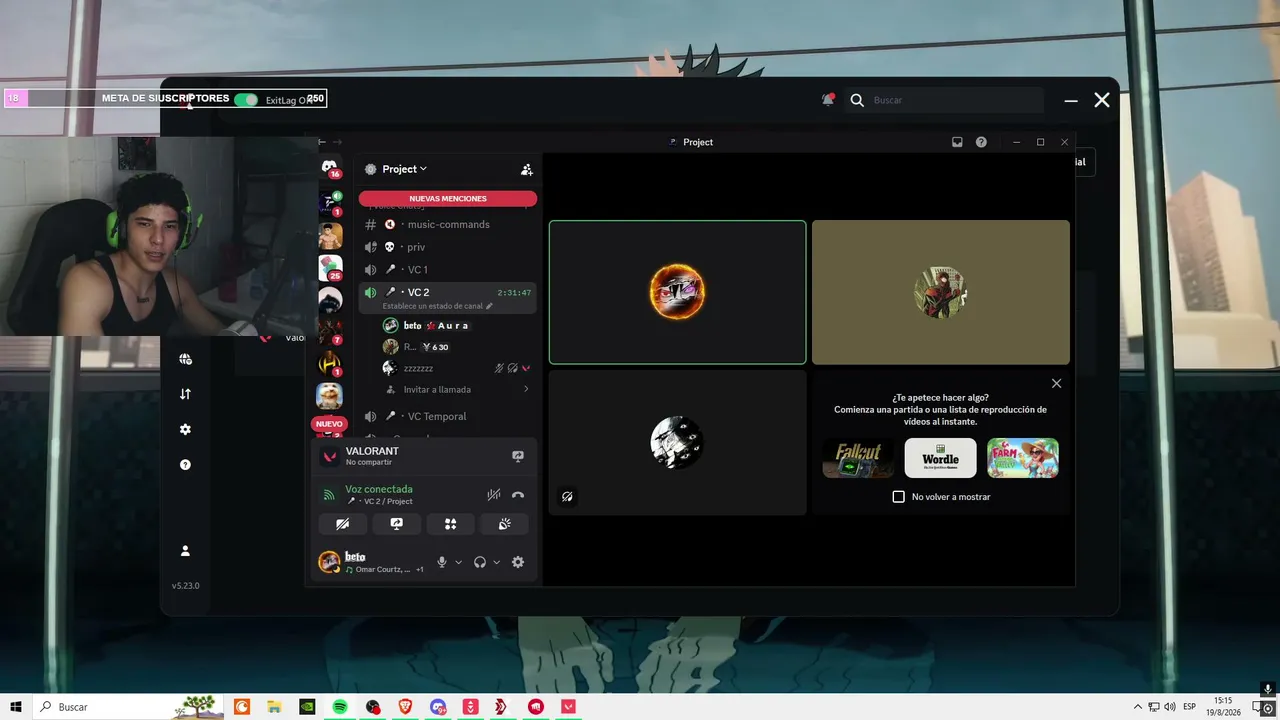Dismiss the ¿Te apetece hacer algo? panel

point(1056,383)
